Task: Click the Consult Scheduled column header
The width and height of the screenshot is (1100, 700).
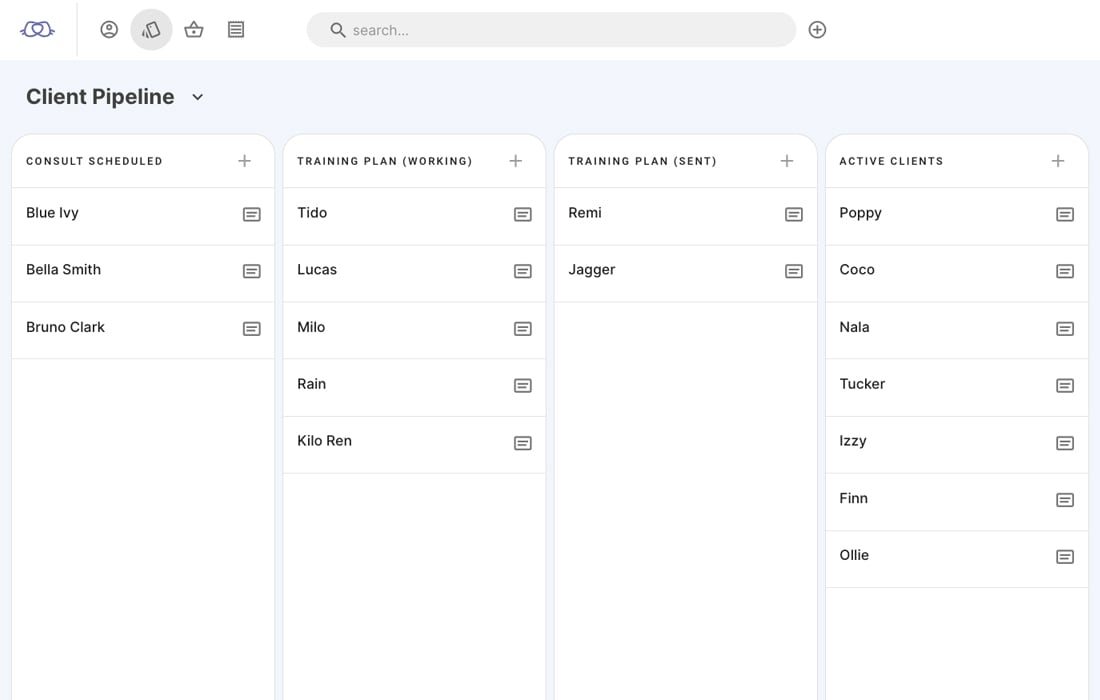Action: coord(95,161)
